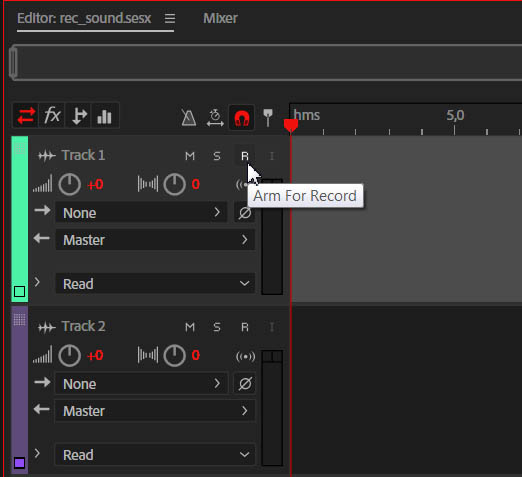Image resolution: width=522 pixels, height=477 pixels.
Task: Show the Sends track view
Action: tap(79, 116)
